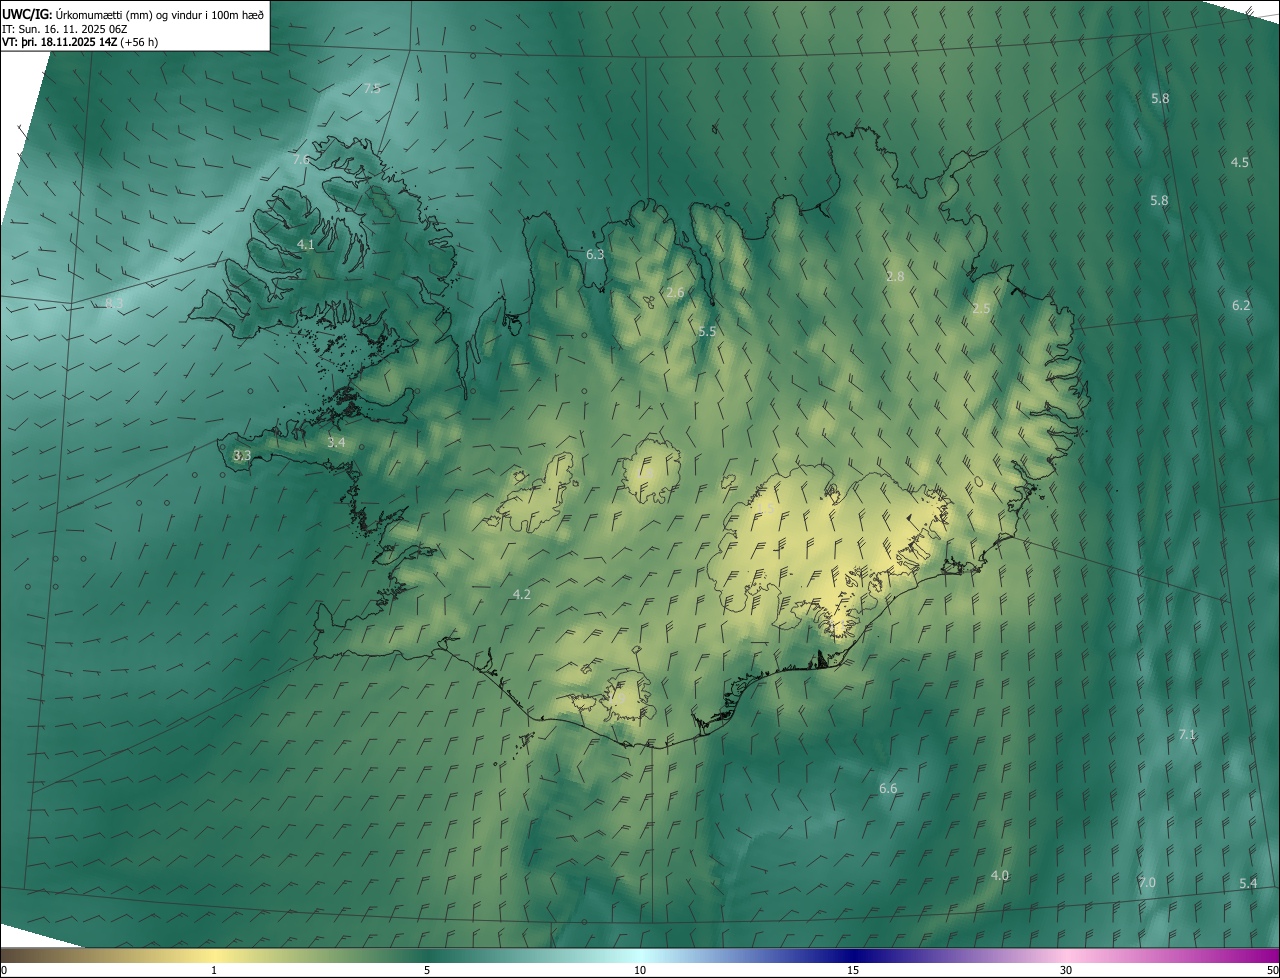Click the colorbar tick label 30

(x=1066, y=970)
